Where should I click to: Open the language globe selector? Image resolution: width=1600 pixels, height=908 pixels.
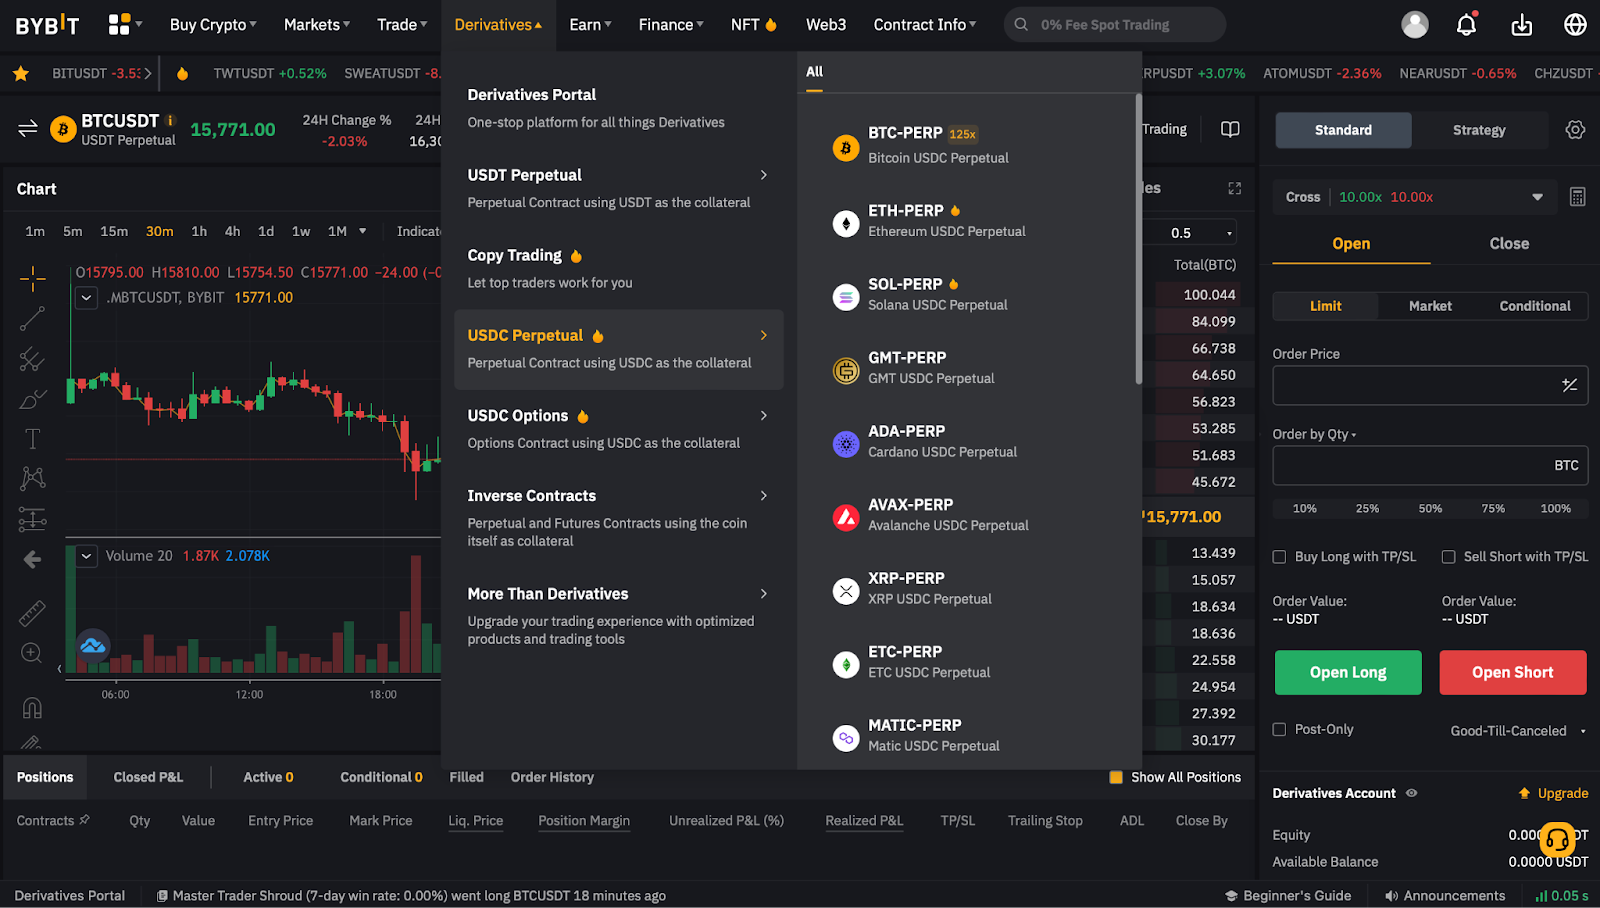pos(1575,25)
